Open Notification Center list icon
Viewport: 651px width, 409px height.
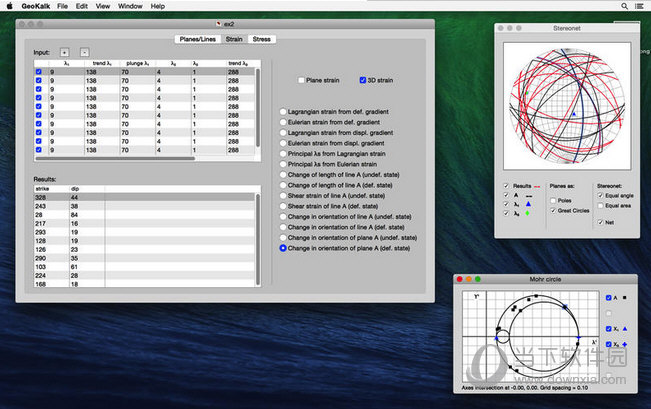coord(639,6)
